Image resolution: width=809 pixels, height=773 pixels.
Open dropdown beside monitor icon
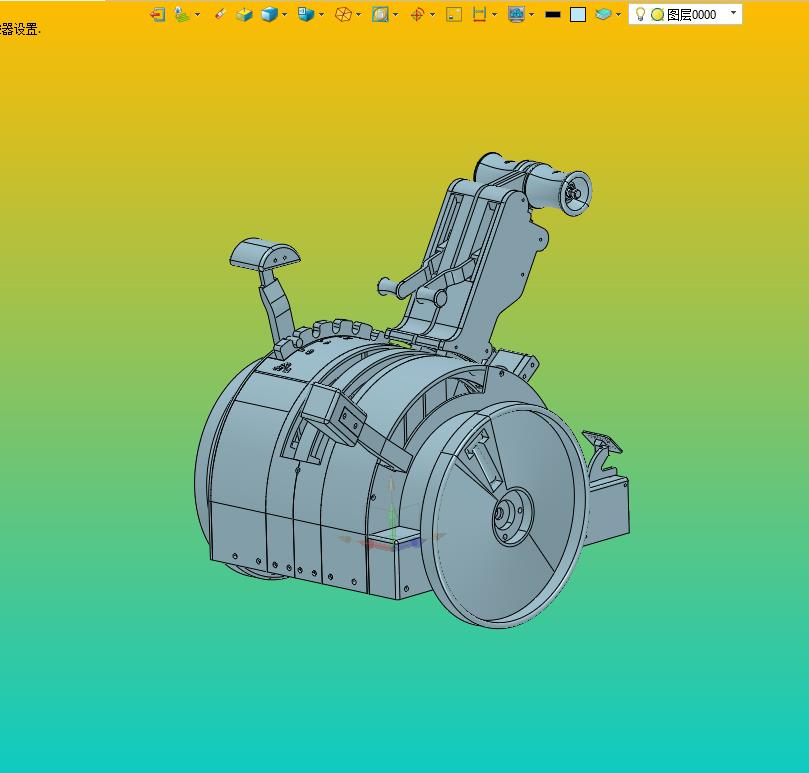(x=531, y=14)
